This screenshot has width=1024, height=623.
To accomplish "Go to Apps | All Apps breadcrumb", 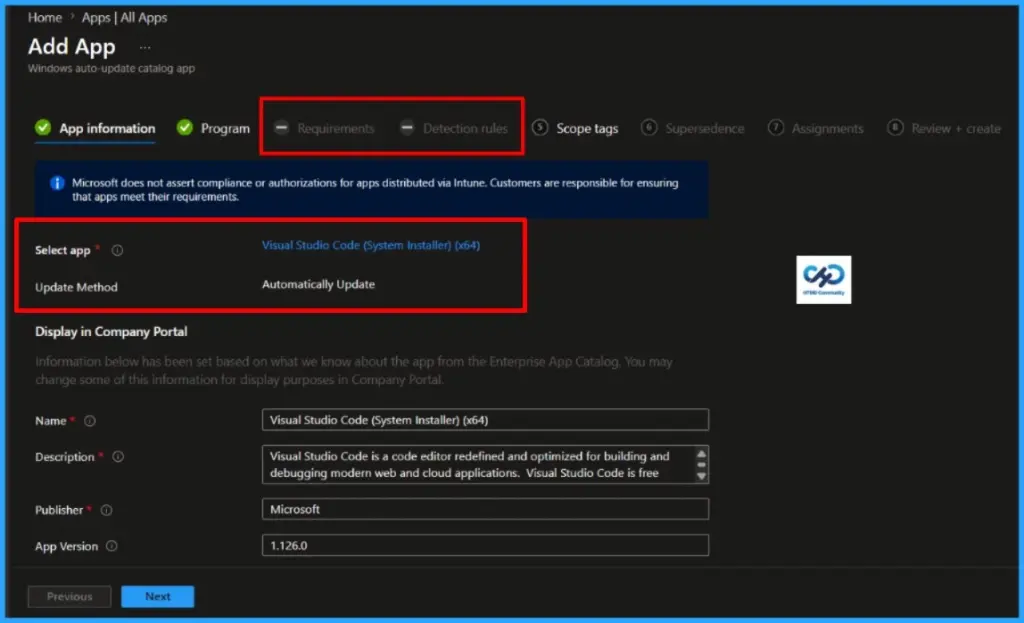I will tap(124, 18).
